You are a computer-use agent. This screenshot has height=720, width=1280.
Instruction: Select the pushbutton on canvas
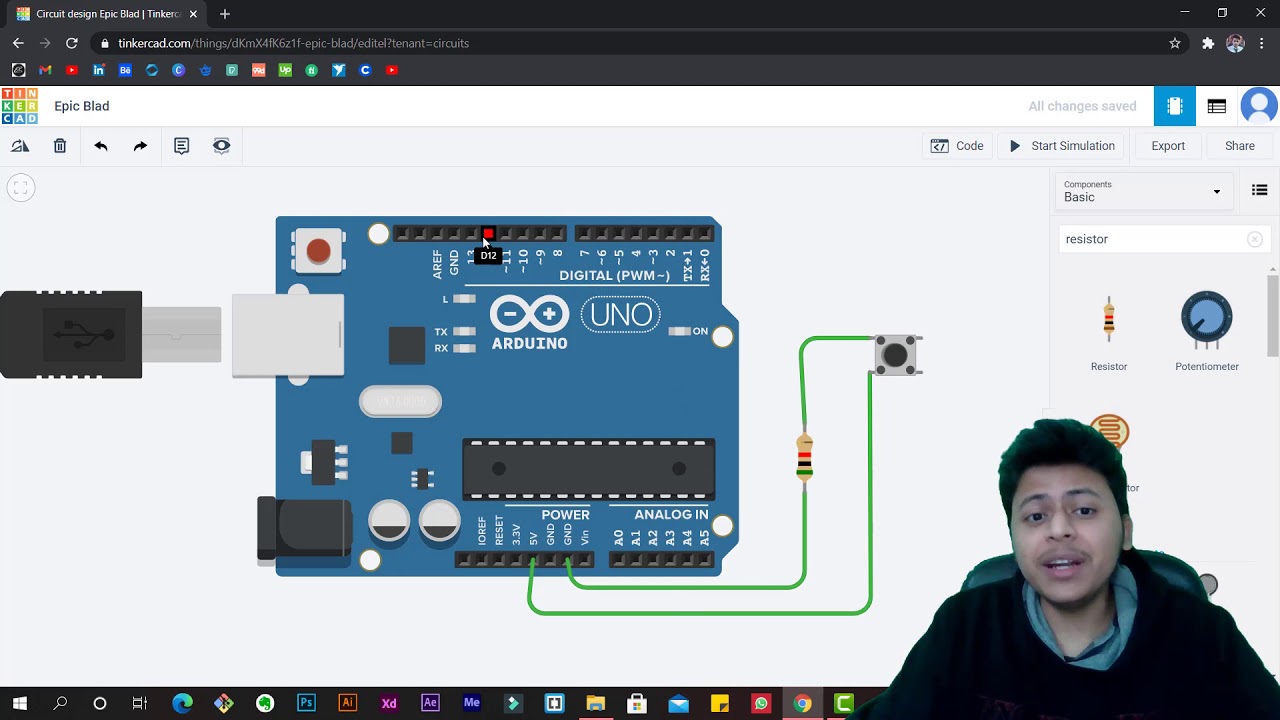[x=896, y=355]
